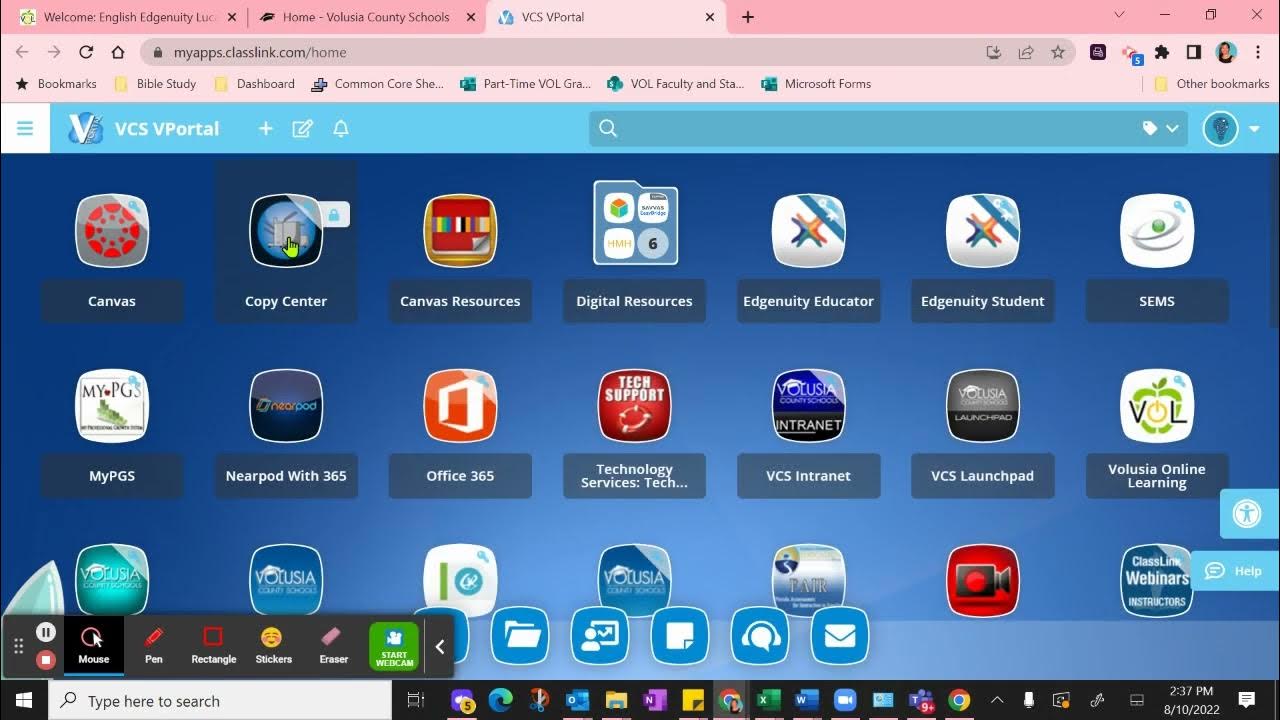The width and height of the screenshot is (1280, 720).
Task: Open the headset support dock icon
Action: 760,636
